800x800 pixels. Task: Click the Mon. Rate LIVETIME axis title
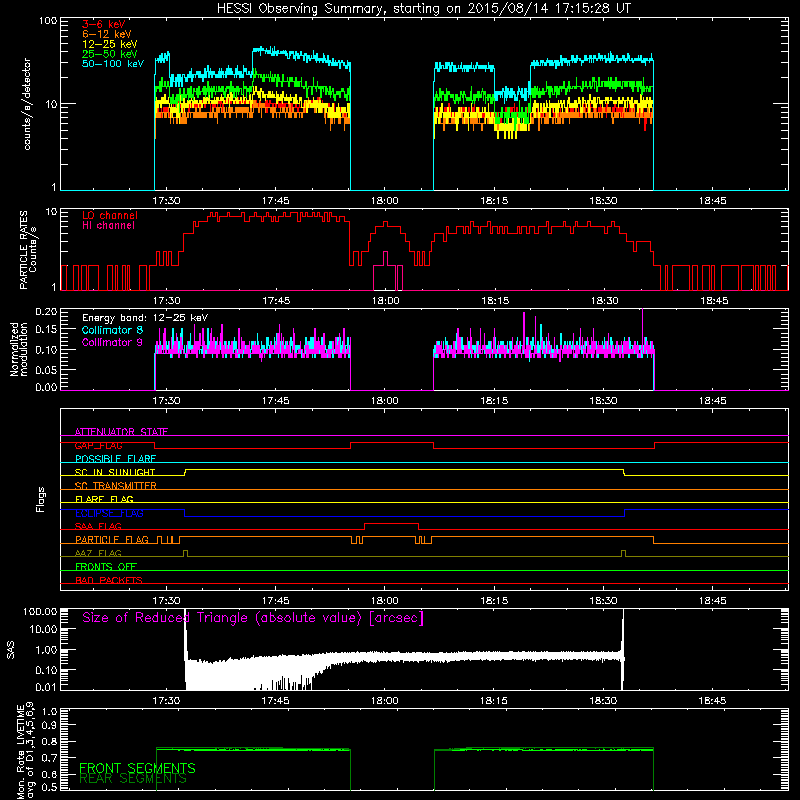coord(26,752)
